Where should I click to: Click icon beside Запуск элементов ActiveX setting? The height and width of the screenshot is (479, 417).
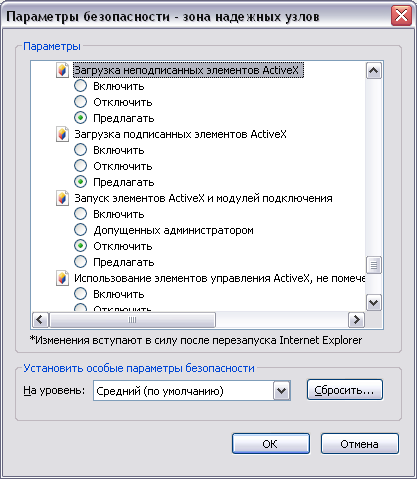click(62, 198)
